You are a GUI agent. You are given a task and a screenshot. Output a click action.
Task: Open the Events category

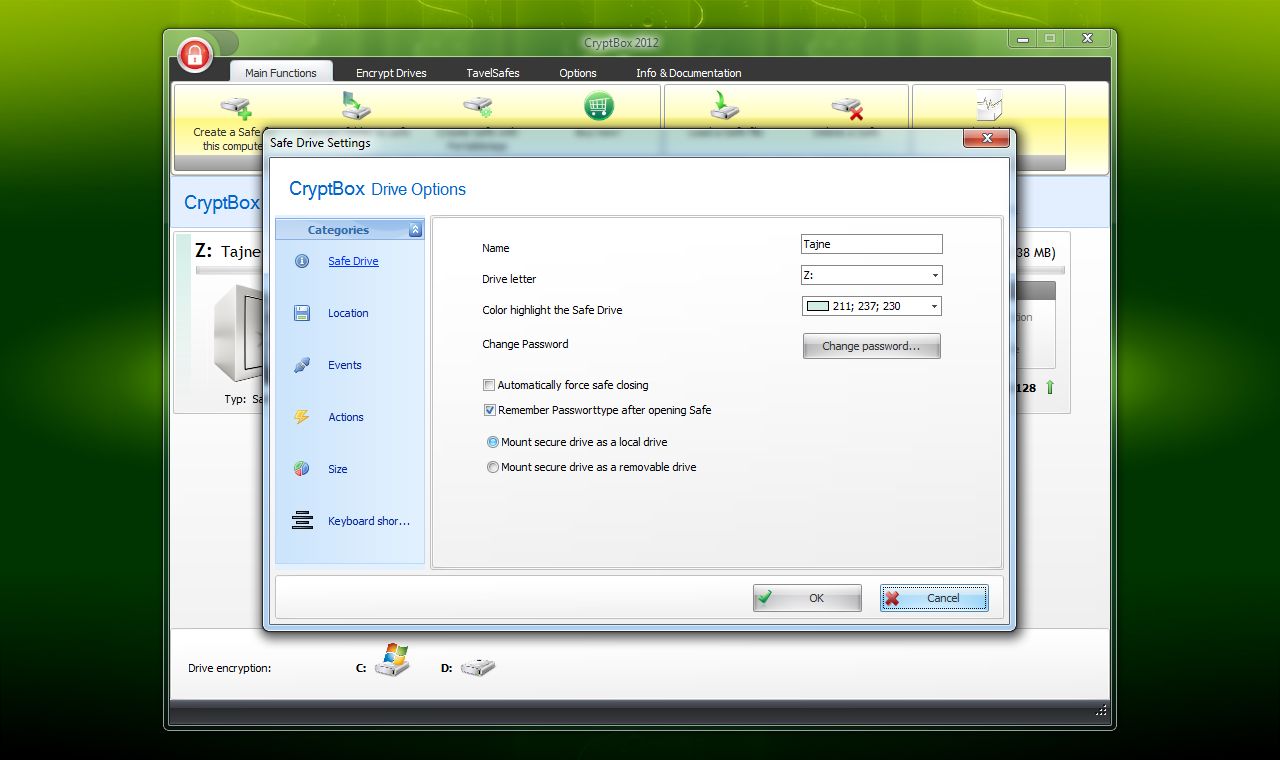pyautogui.click(x=345, y=365)
